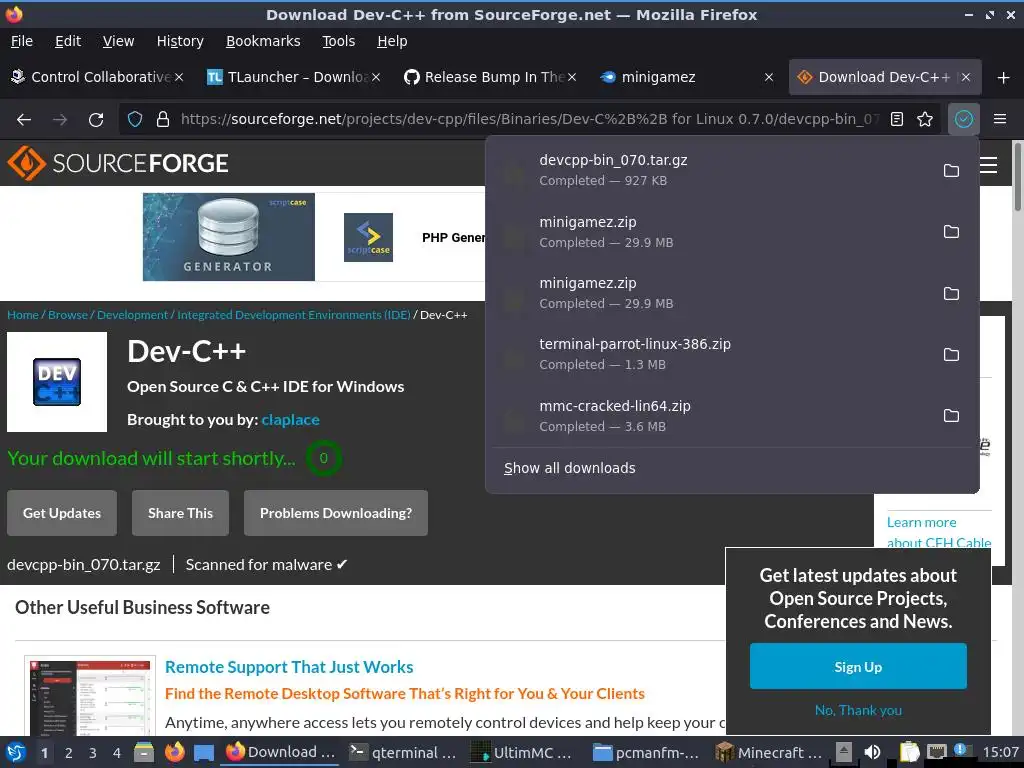Viewport: 1024px width, 768px height.
Task: Click the tracking protection shield icon
Action: [135, 119]
